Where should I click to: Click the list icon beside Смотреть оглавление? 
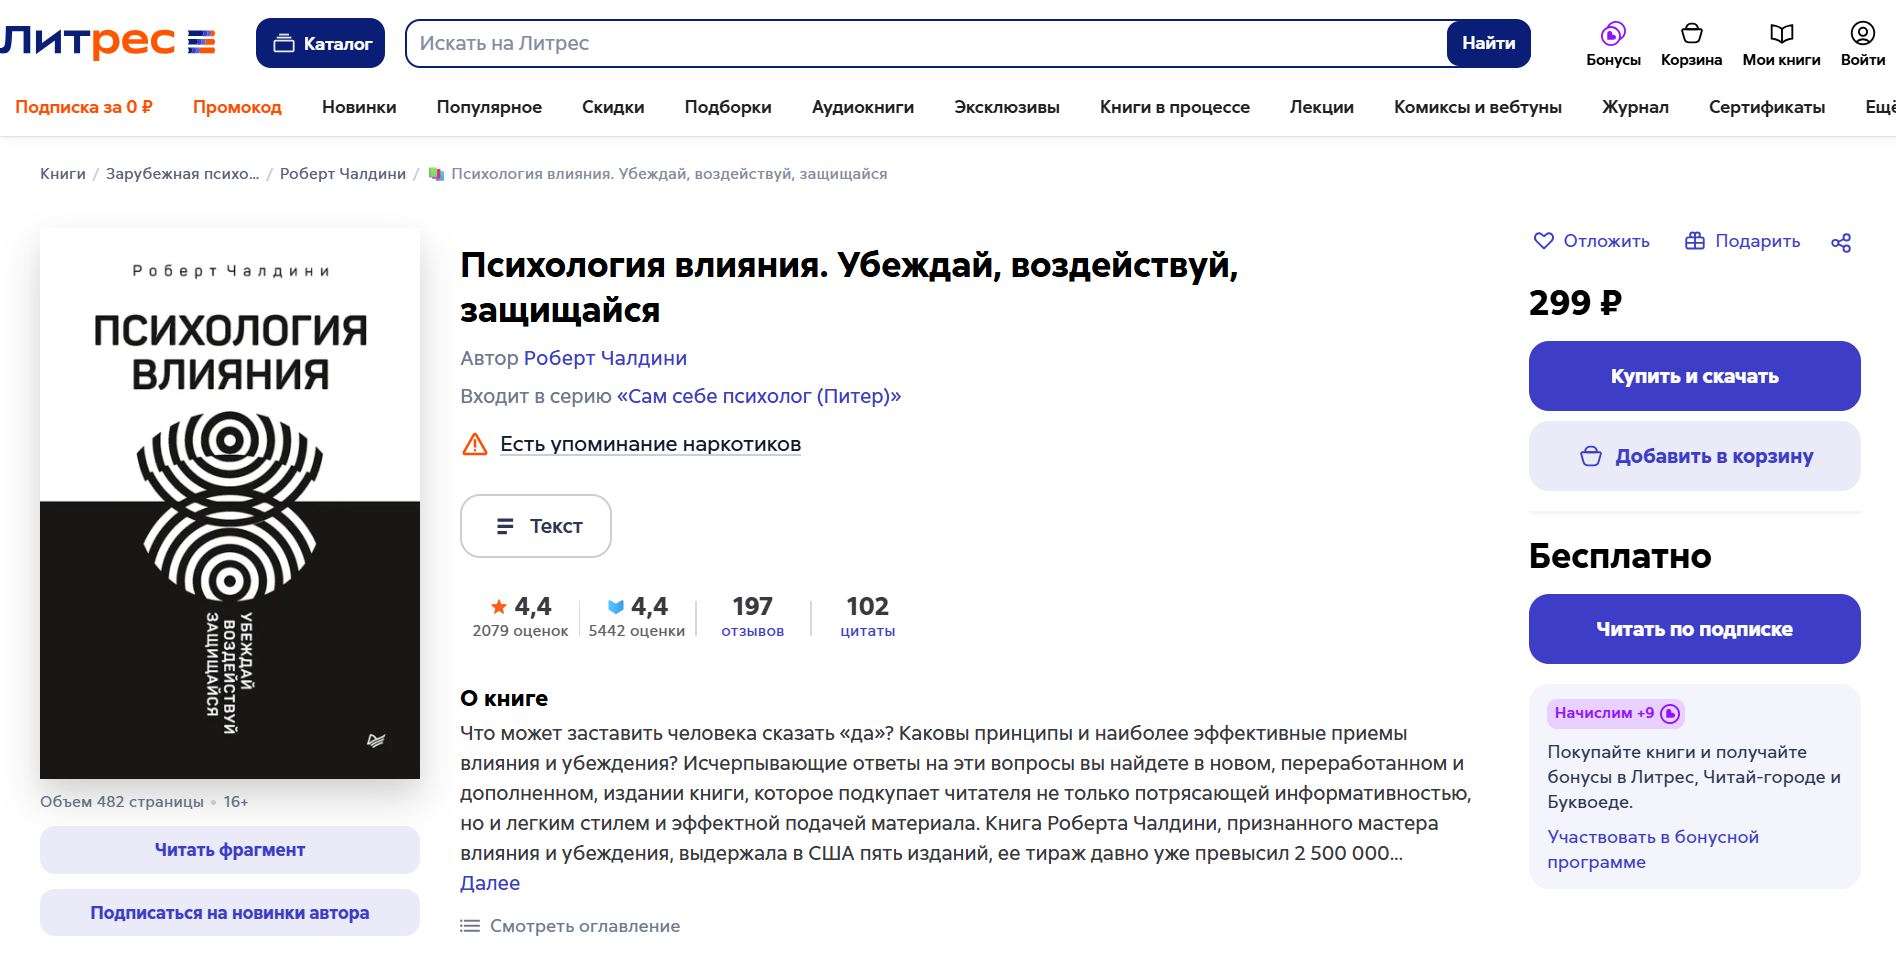(469, 926)
